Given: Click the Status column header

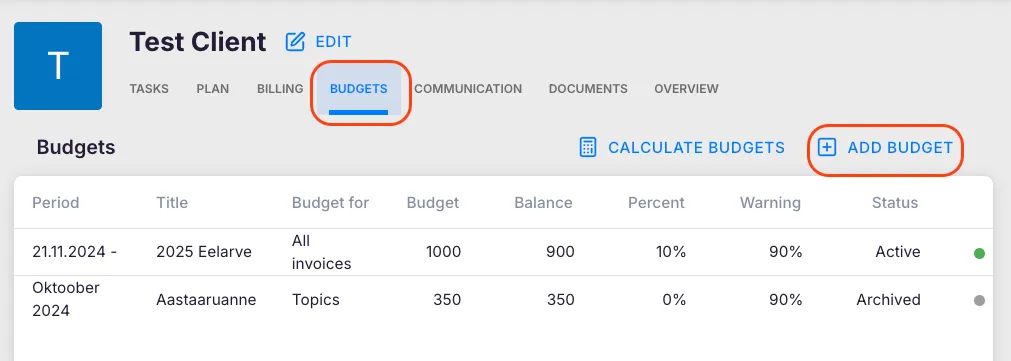Looking at the screenshot, I should (895, 203).
